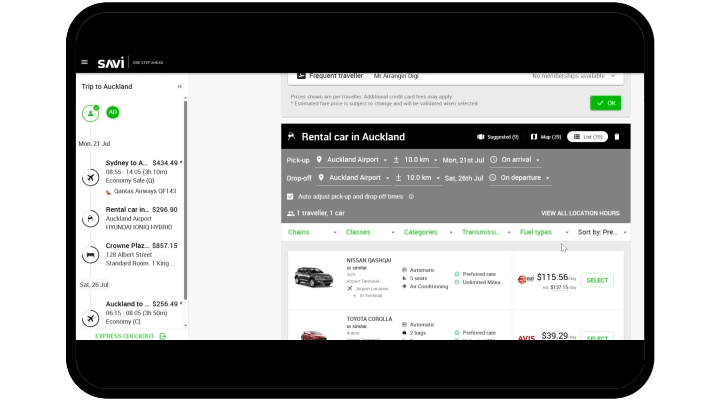Expand the Fuel types filter dropdown
The image size is (720, 400).
click(x=543, y=232)
